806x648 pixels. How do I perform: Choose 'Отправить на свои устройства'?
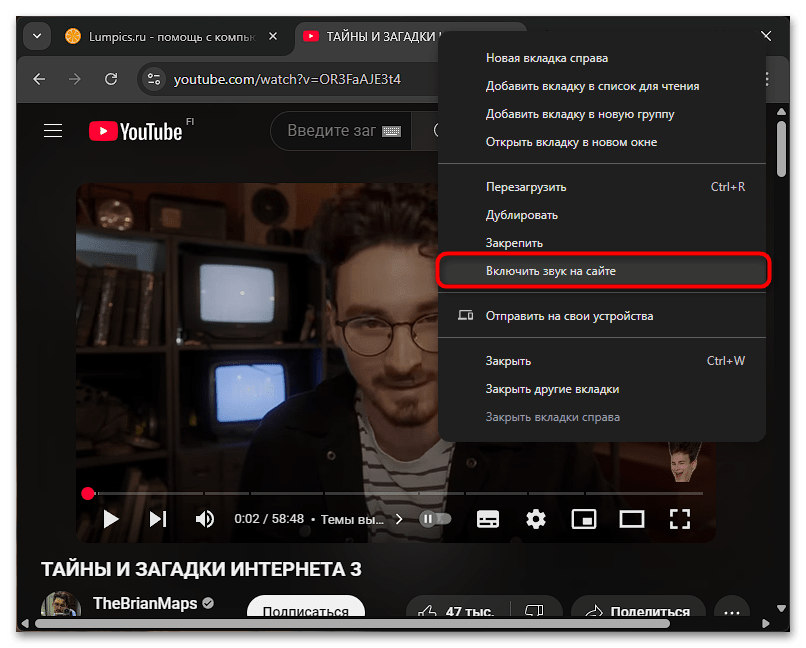click(601, 316)
